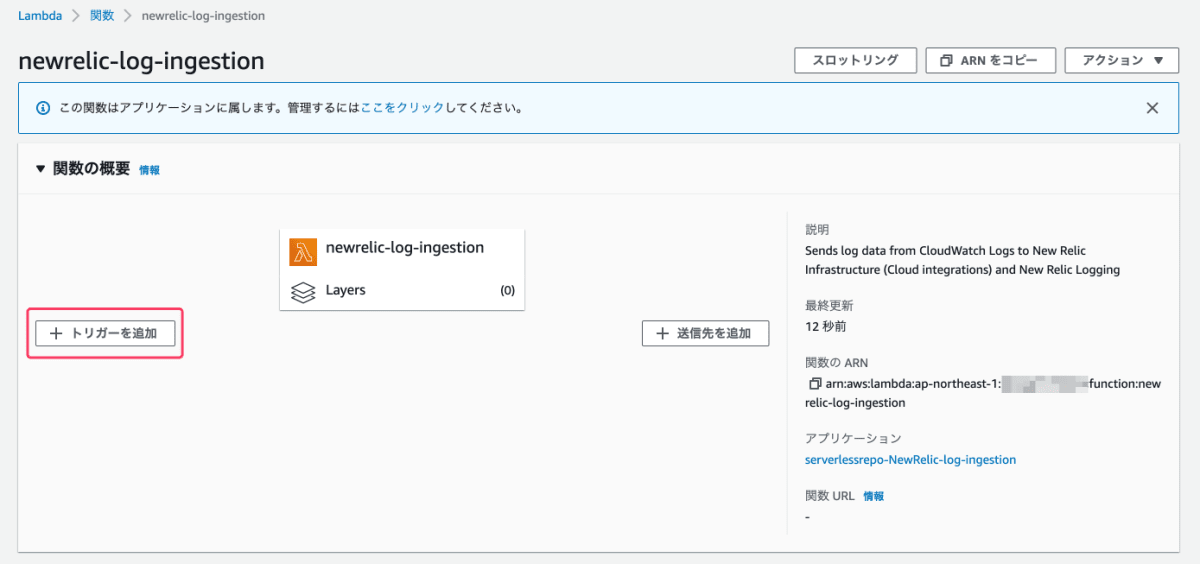Click the Lambda function icon in the designer
This screenshot has width=1200, height=564.
pyautogui.click(x=303, y=252)
